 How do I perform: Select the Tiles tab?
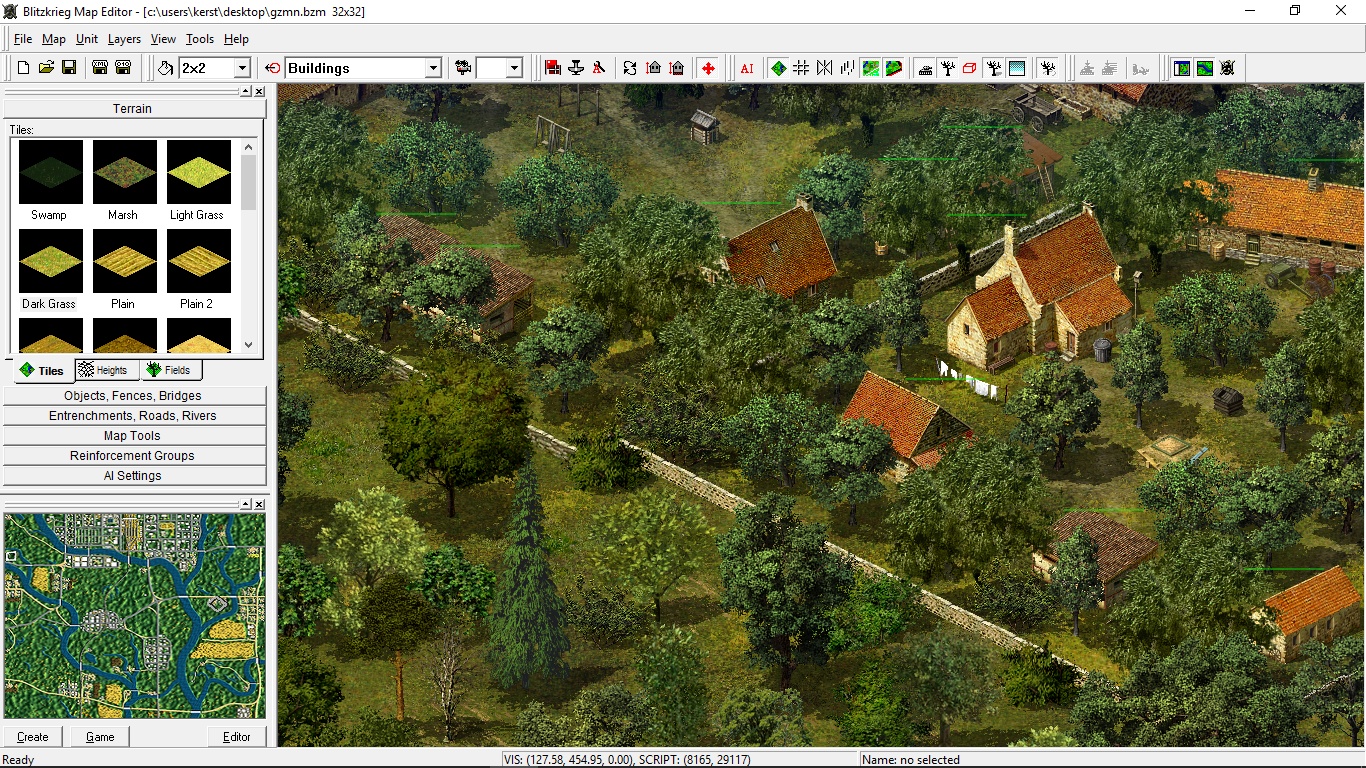click(42, 371)
